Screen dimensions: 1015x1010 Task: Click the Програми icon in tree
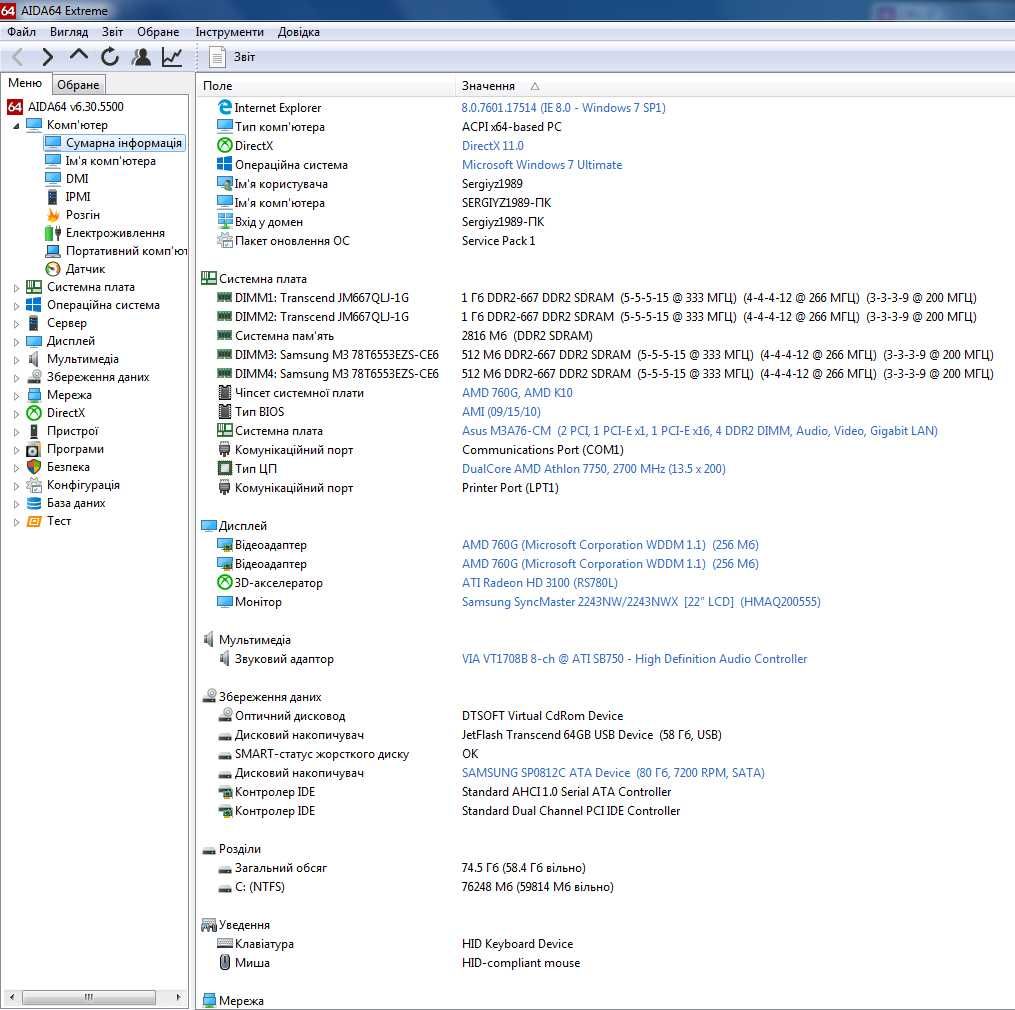point(34,449)
